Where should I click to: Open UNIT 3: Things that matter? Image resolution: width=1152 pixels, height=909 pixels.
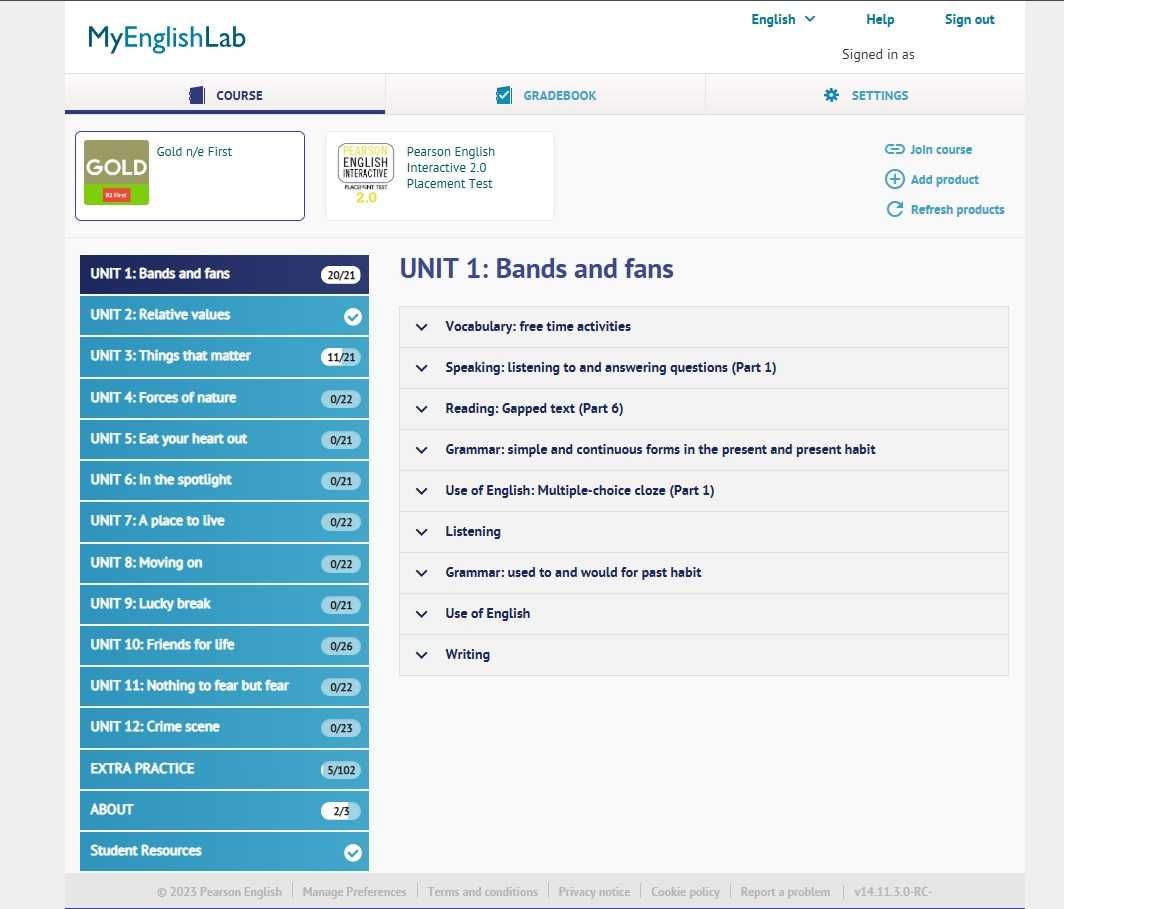(x=224, y=356)
